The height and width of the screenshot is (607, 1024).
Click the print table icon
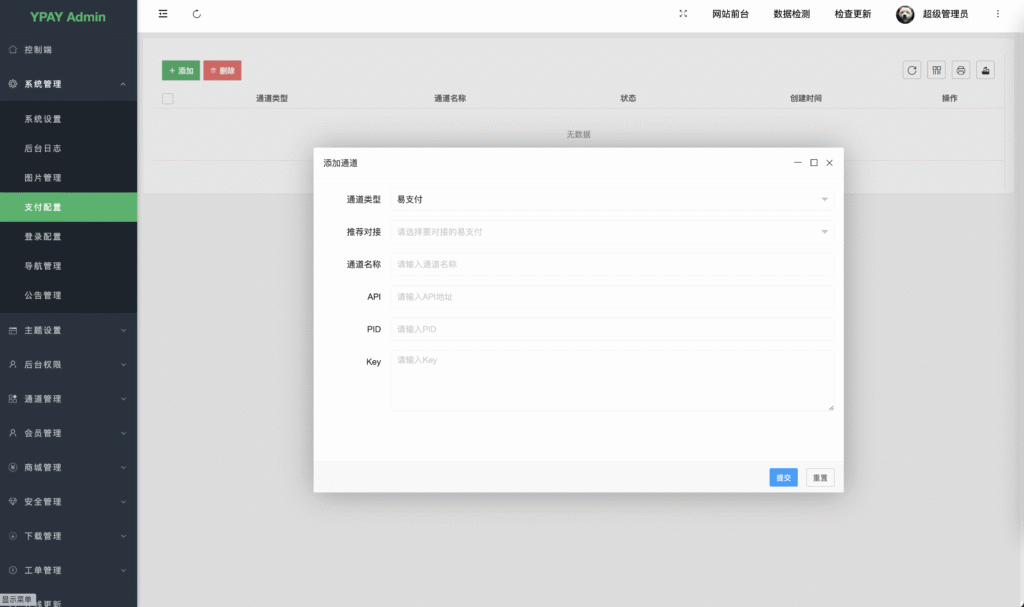pyautogui.click(x=961, y=70)
